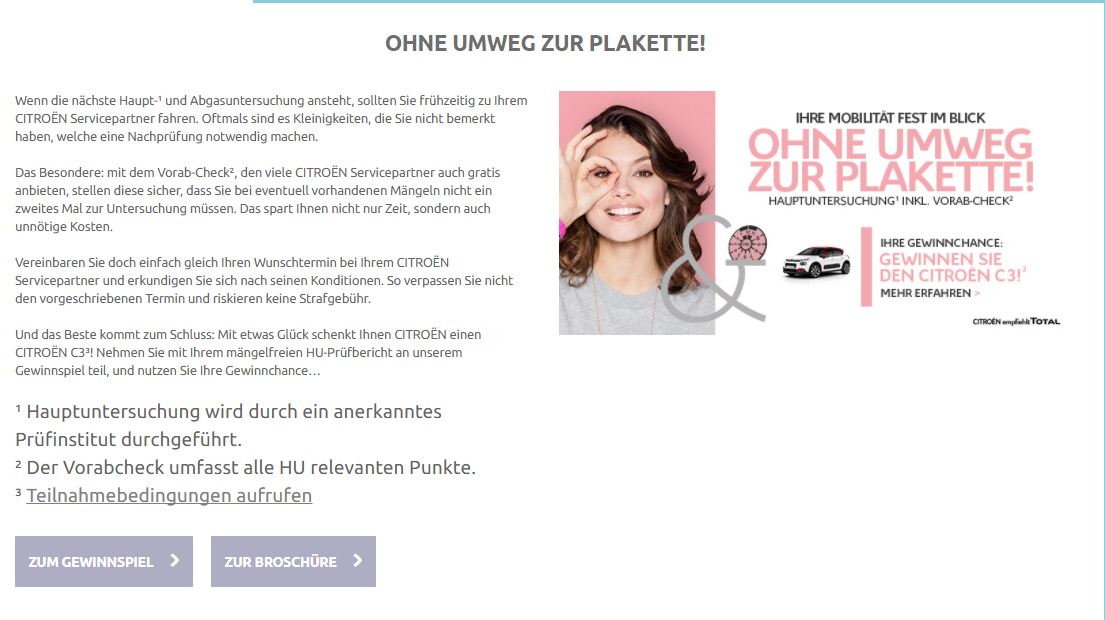This screenshot has height=620, width=1105.
Task: Click the pink HU-Plakette badge icon
Action: click(747, 243)
